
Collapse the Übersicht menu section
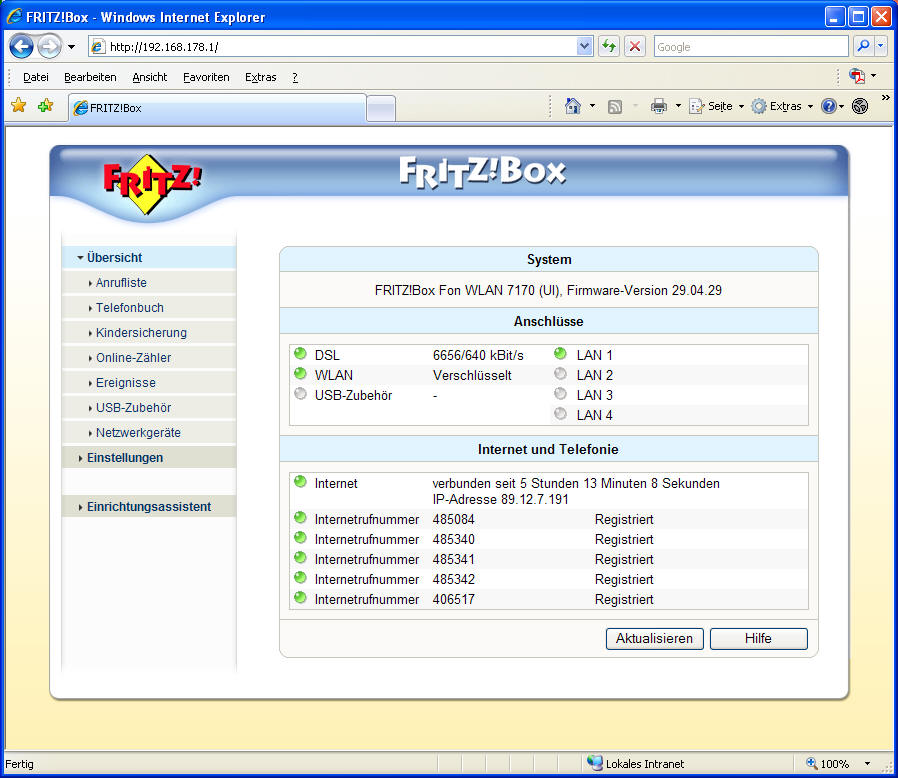point(149,258)
